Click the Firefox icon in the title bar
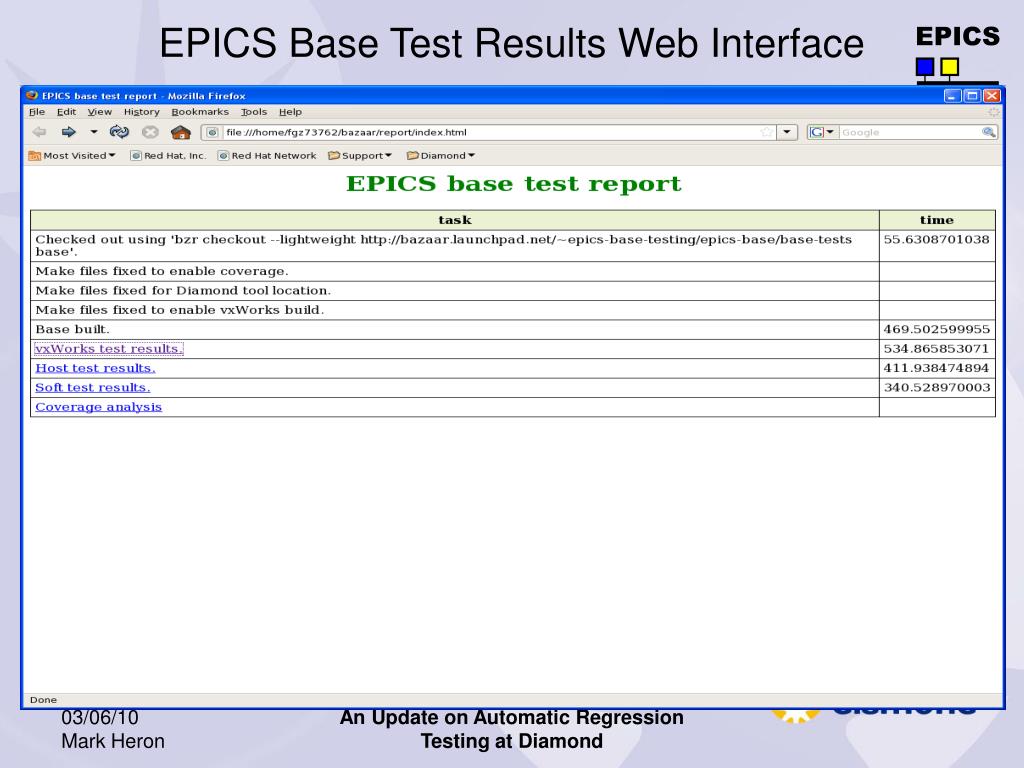The height and width of the screenshot is (768, 1024). click(x=33, y=95)
